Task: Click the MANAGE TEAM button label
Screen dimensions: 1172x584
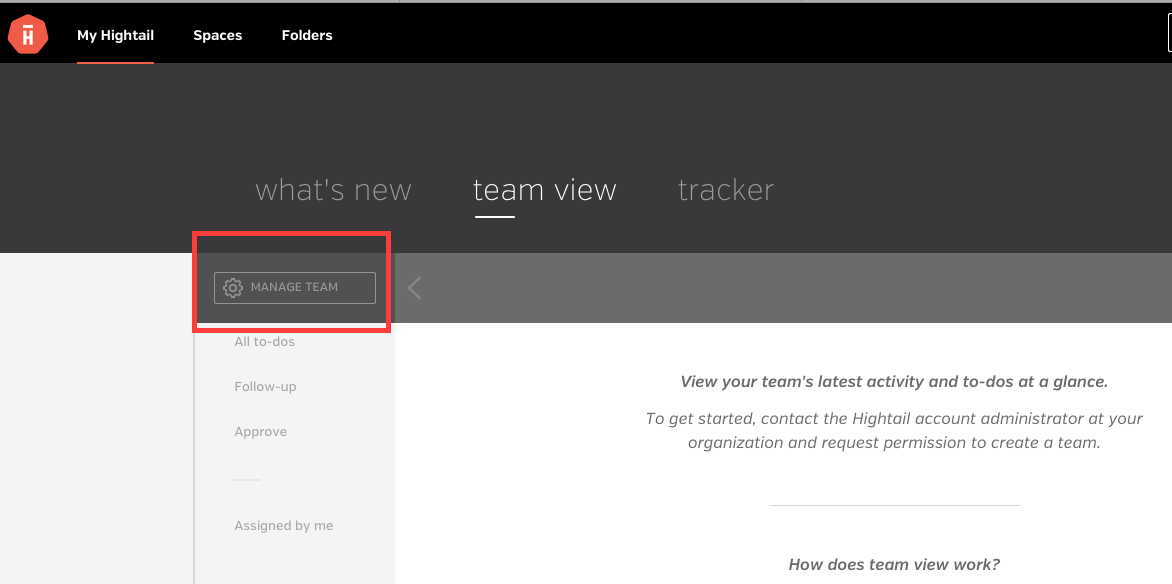Action: click(x=294, y=287)
